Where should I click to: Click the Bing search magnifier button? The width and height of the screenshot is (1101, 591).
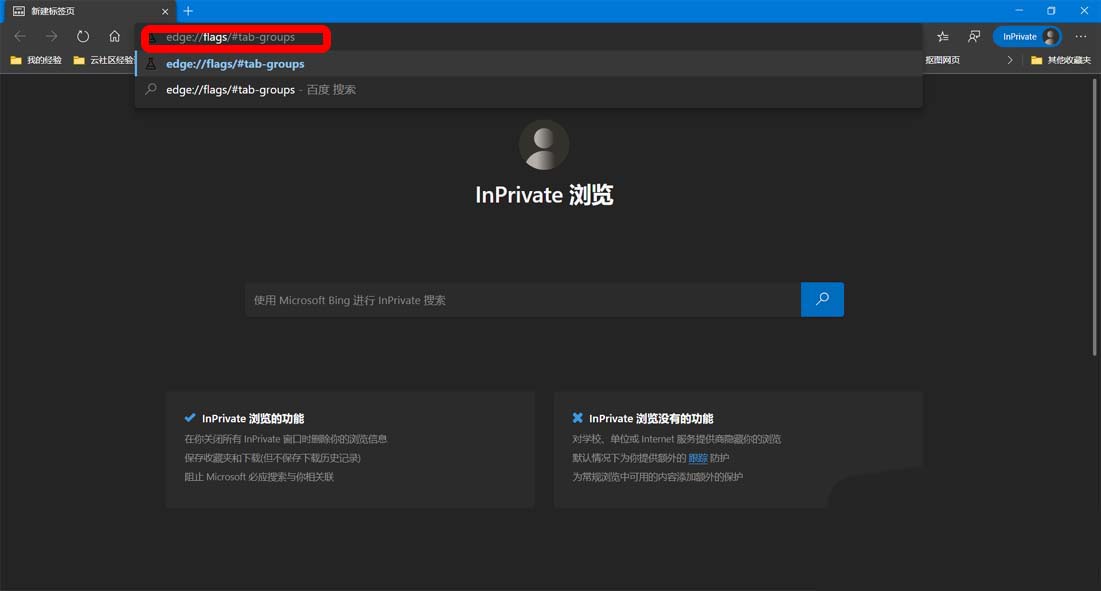(x=821, y=299)
